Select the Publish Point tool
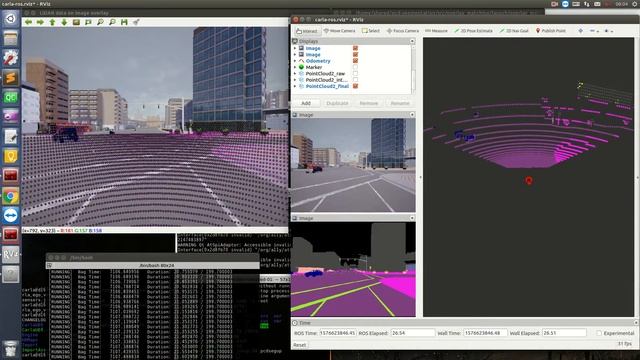This screenshot has height=360, width=640. pos(551,31)
